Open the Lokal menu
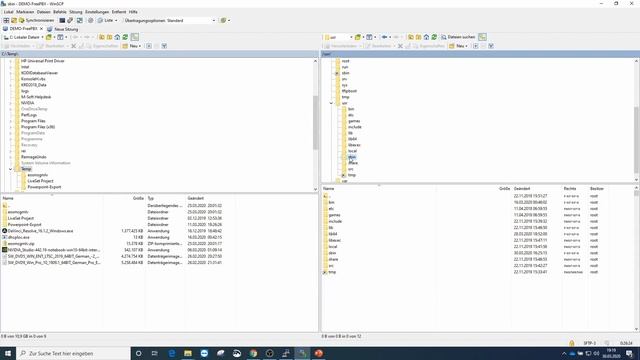This screenshot has height=360, width=640. click(8, 12)
